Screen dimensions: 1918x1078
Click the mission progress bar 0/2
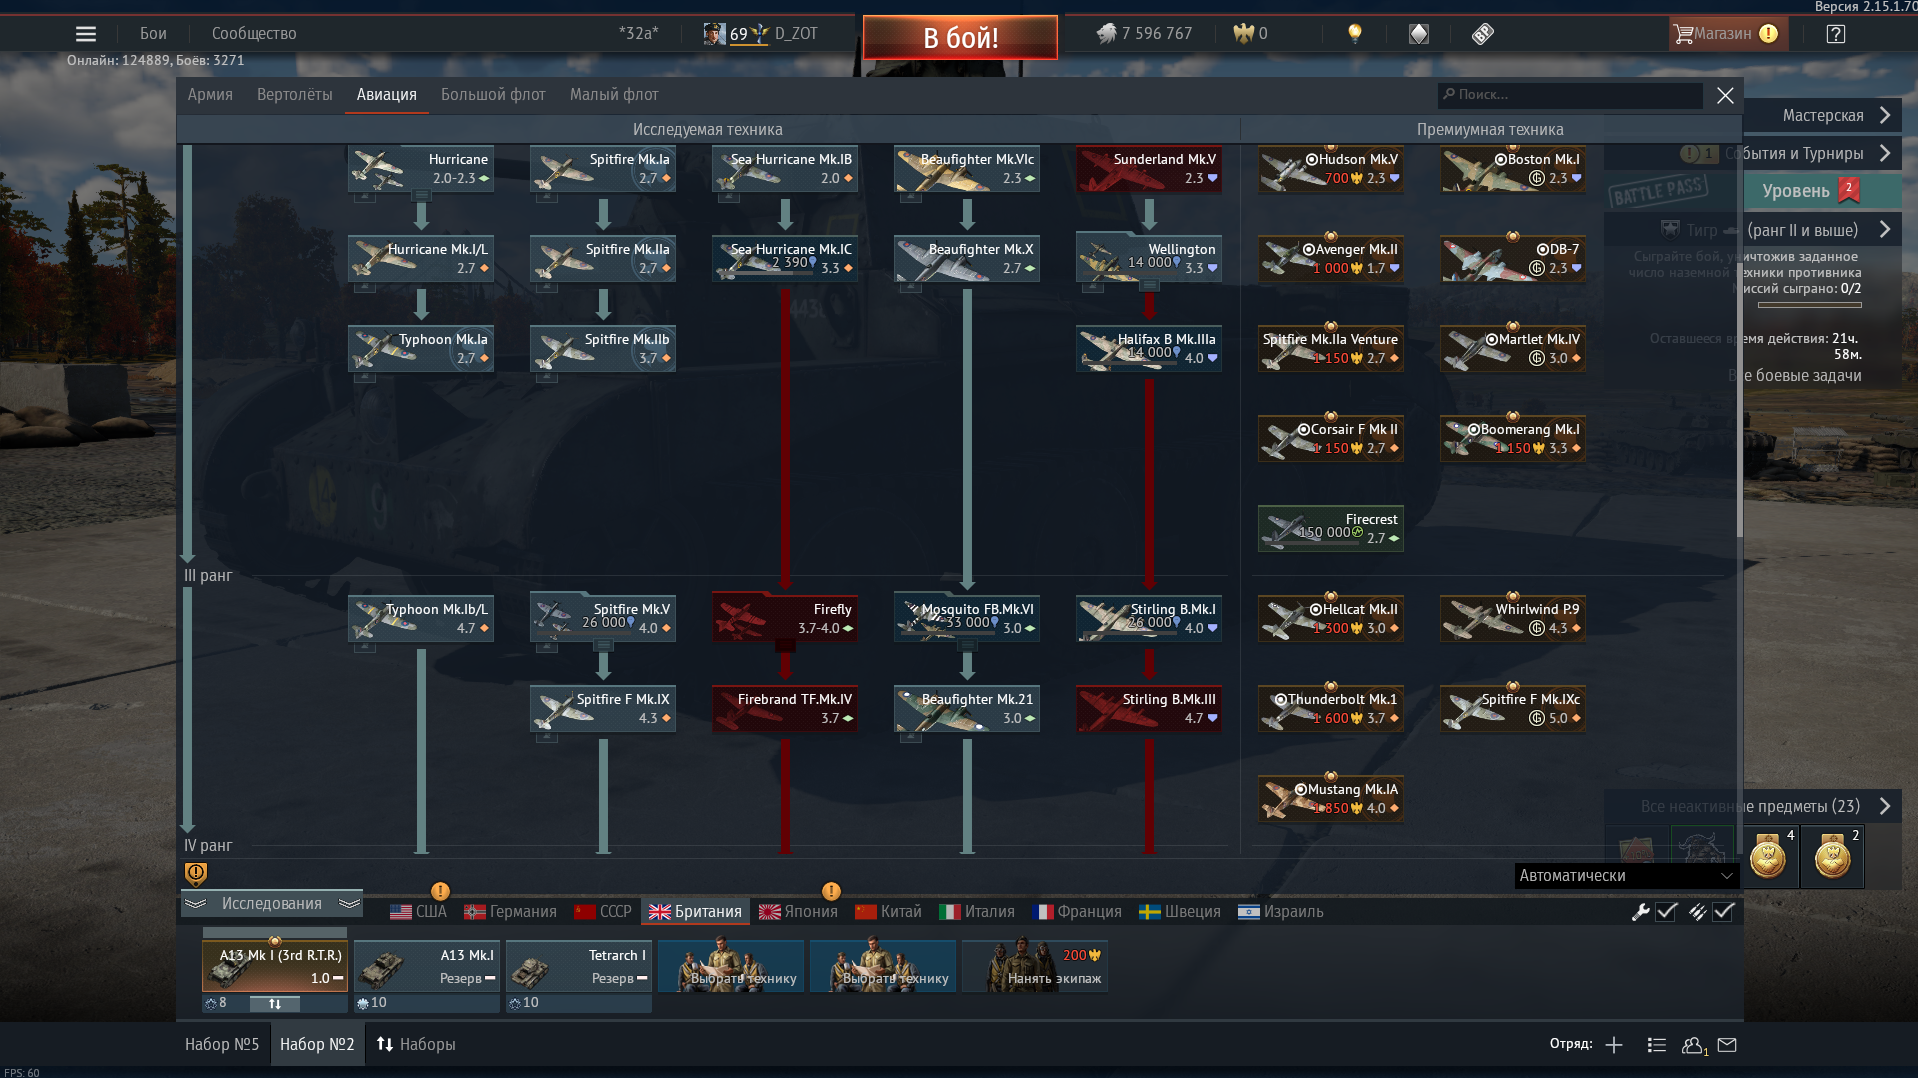[x=1810, y=305]
